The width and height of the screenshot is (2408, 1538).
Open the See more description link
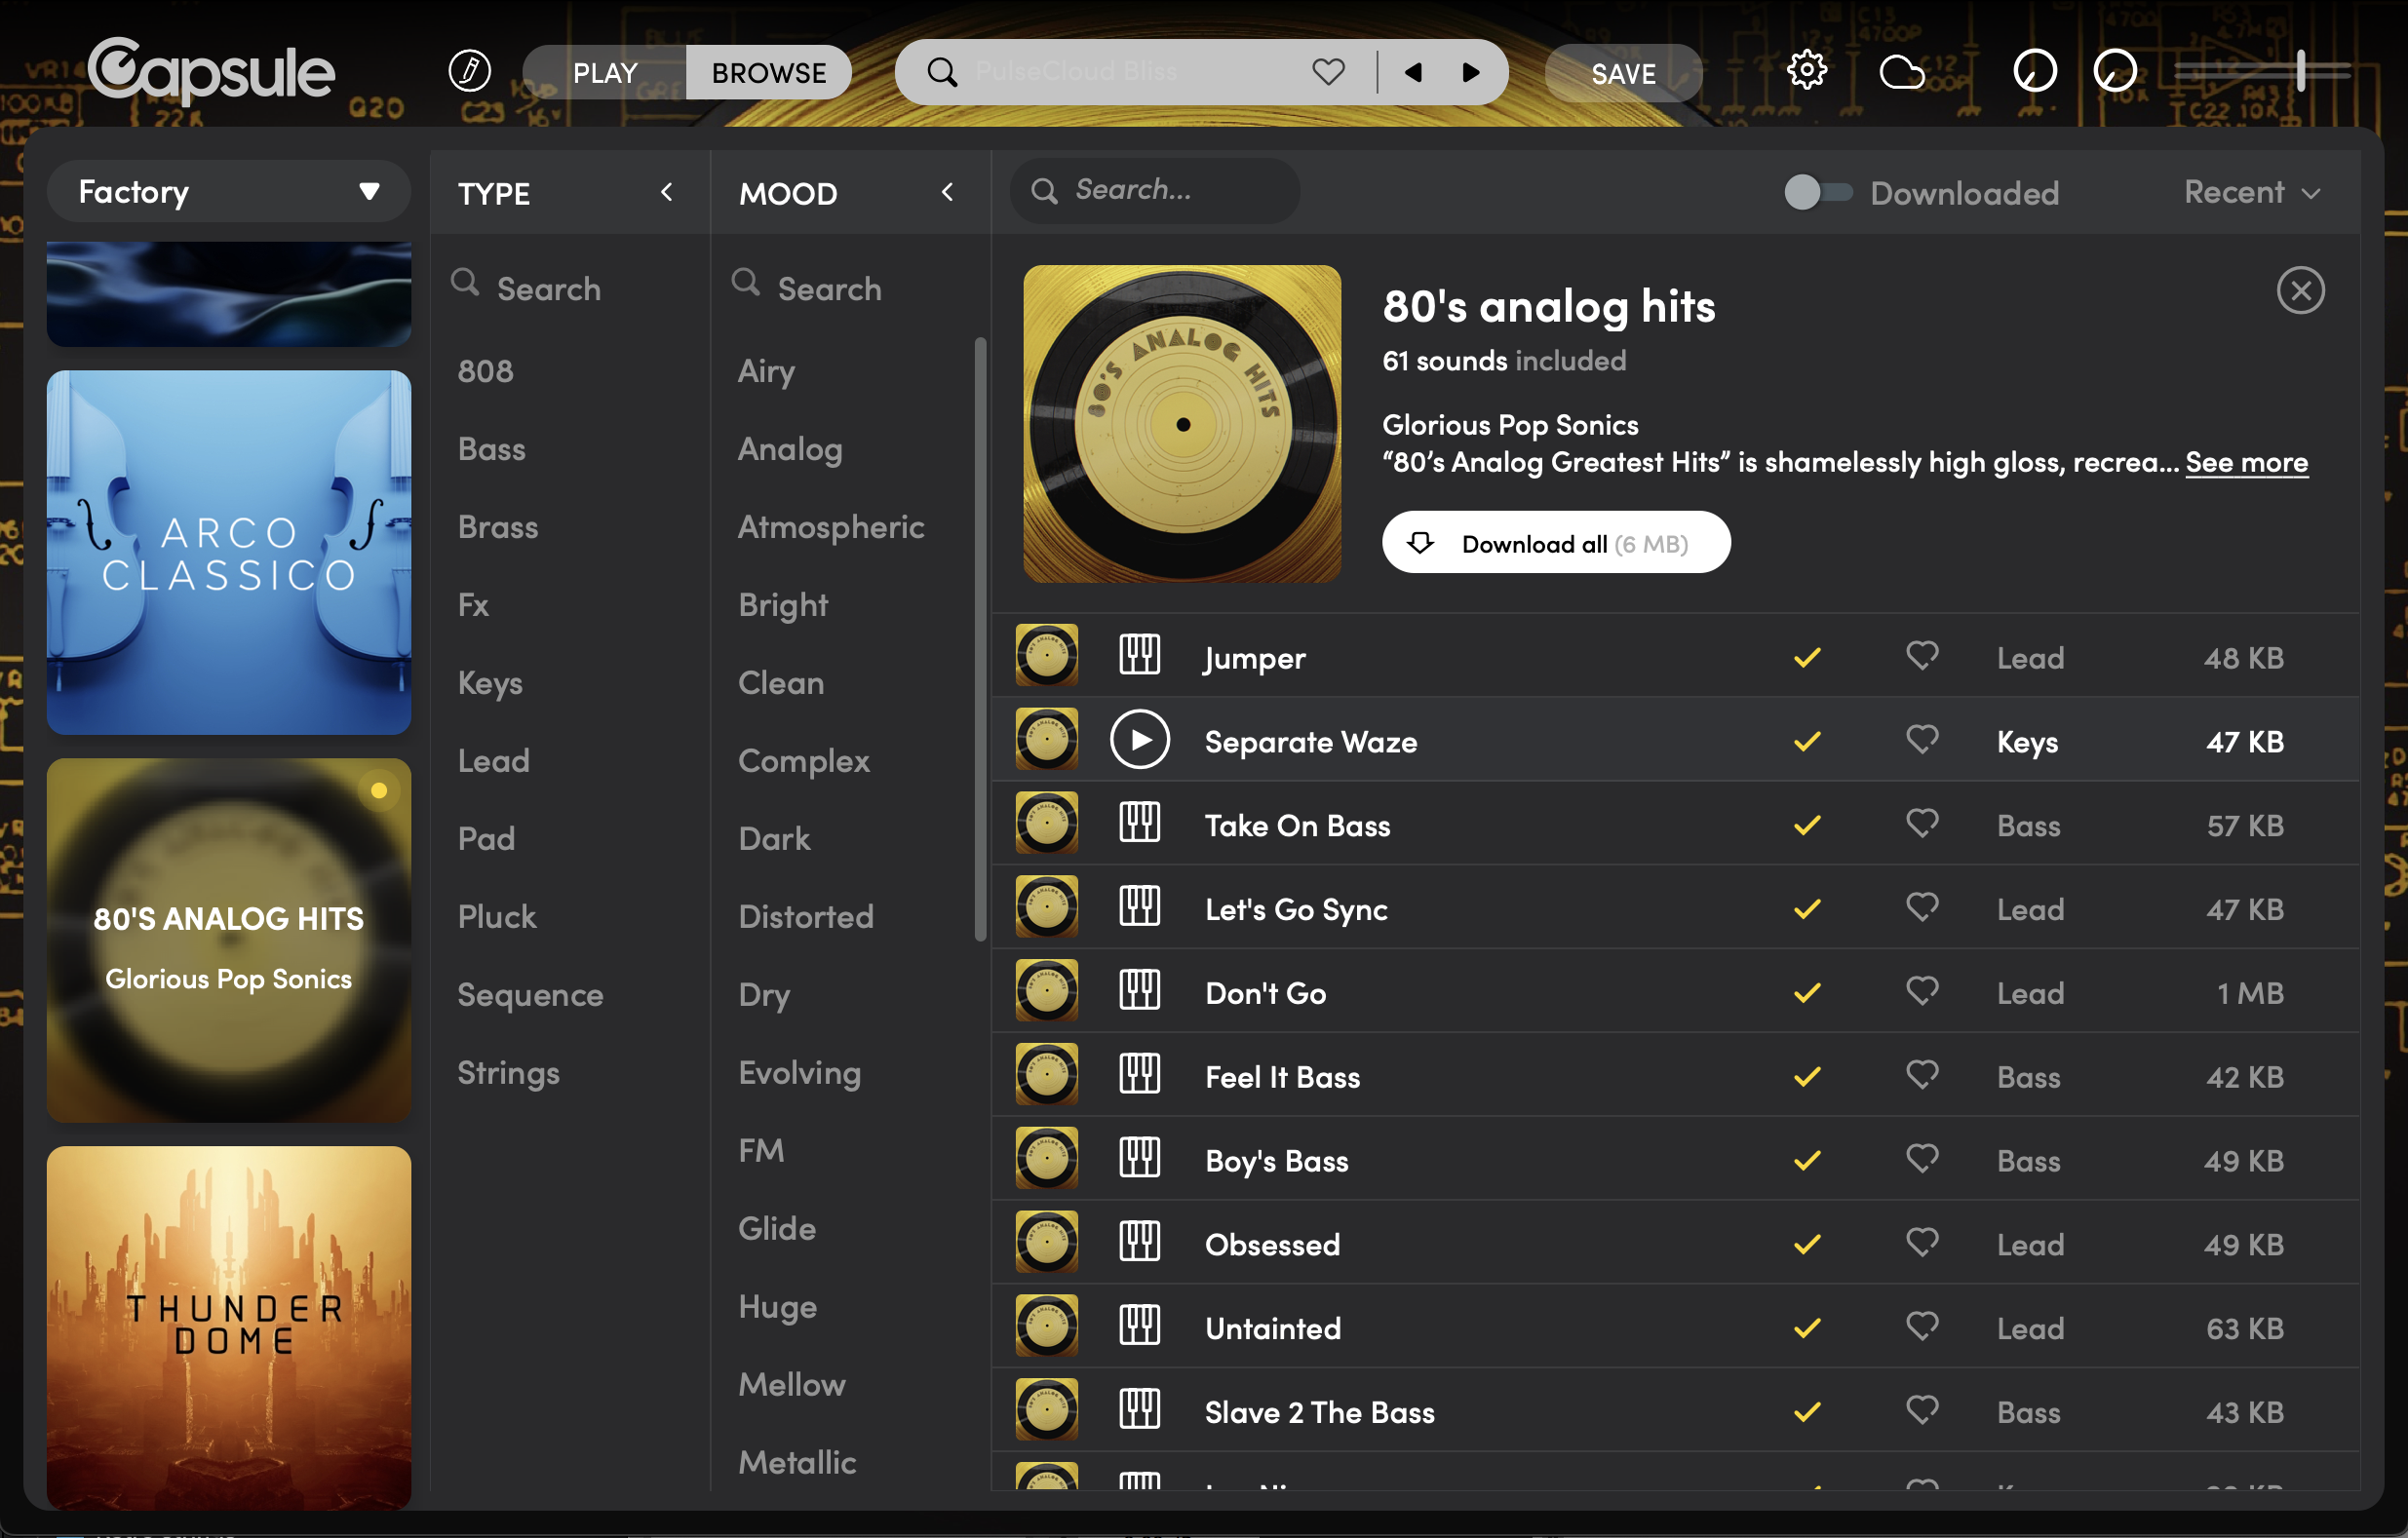tap(2245, 462)
